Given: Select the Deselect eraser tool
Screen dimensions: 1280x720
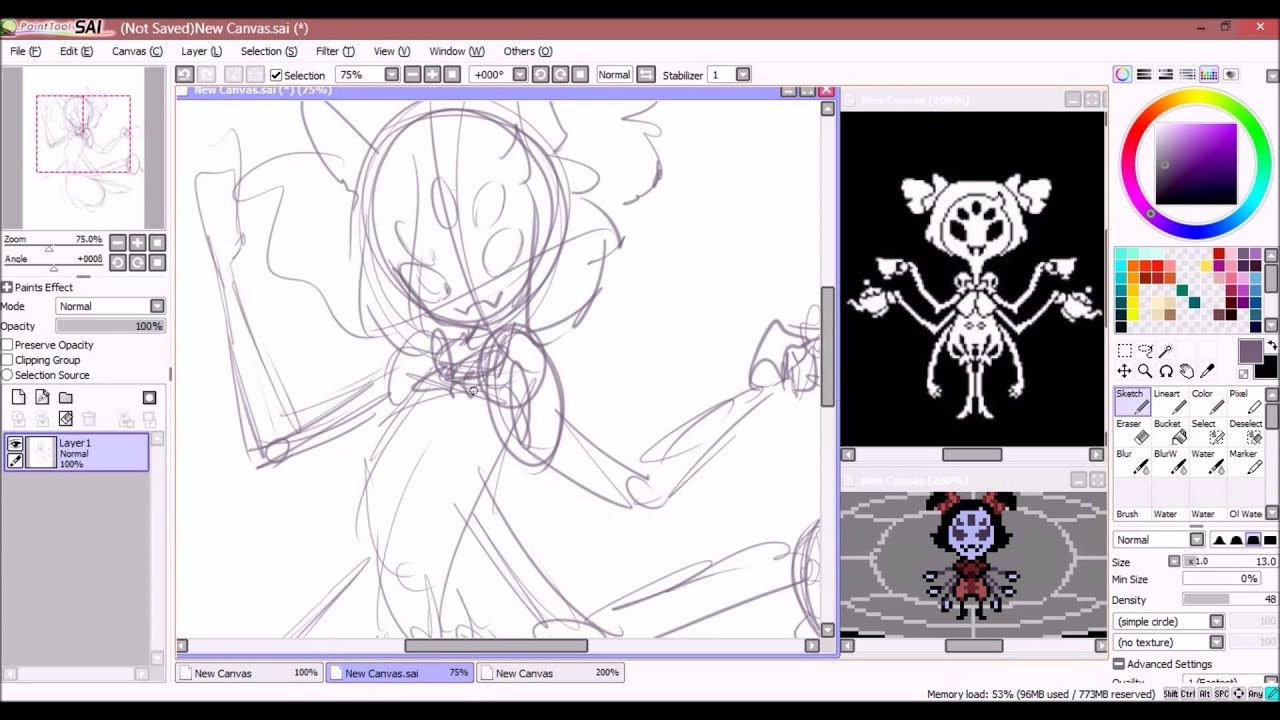Looking at the screenshot, I should click(1246, 431).
